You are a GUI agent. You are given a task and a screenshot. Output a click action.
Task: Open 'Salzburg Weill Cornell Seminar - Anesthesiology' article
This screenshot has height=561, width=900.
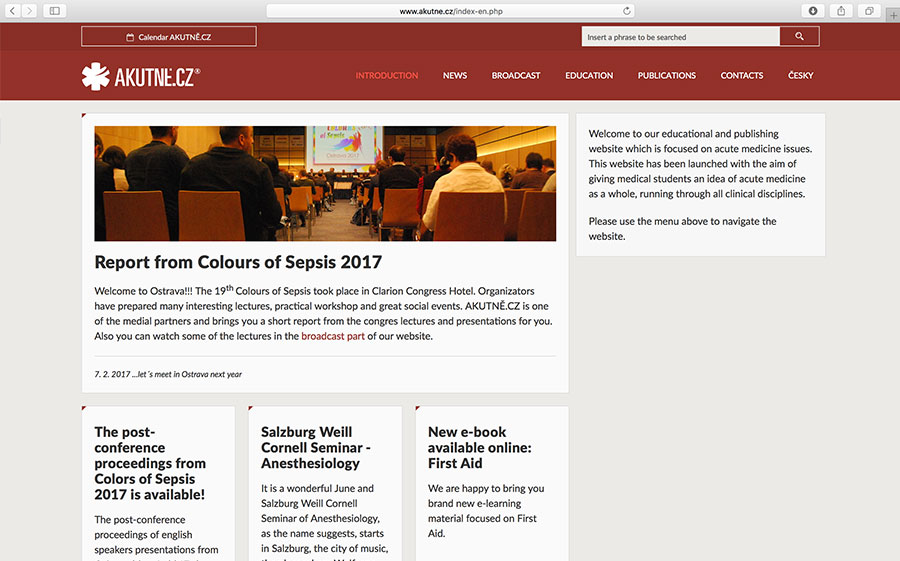(x=316, y=447)
